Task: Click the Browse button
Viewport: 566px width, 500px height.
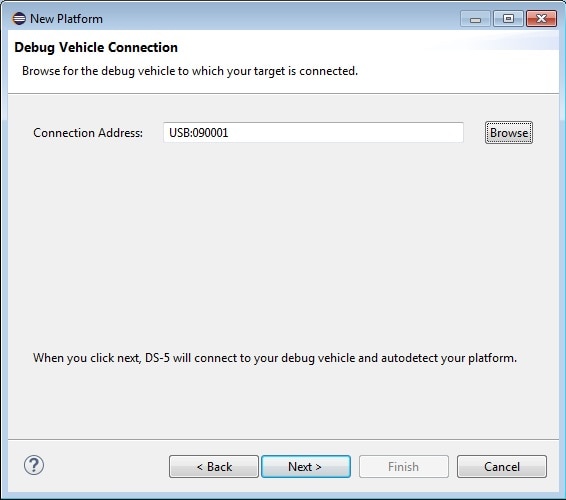Action: pyautogui.click(x=509, y=132)
